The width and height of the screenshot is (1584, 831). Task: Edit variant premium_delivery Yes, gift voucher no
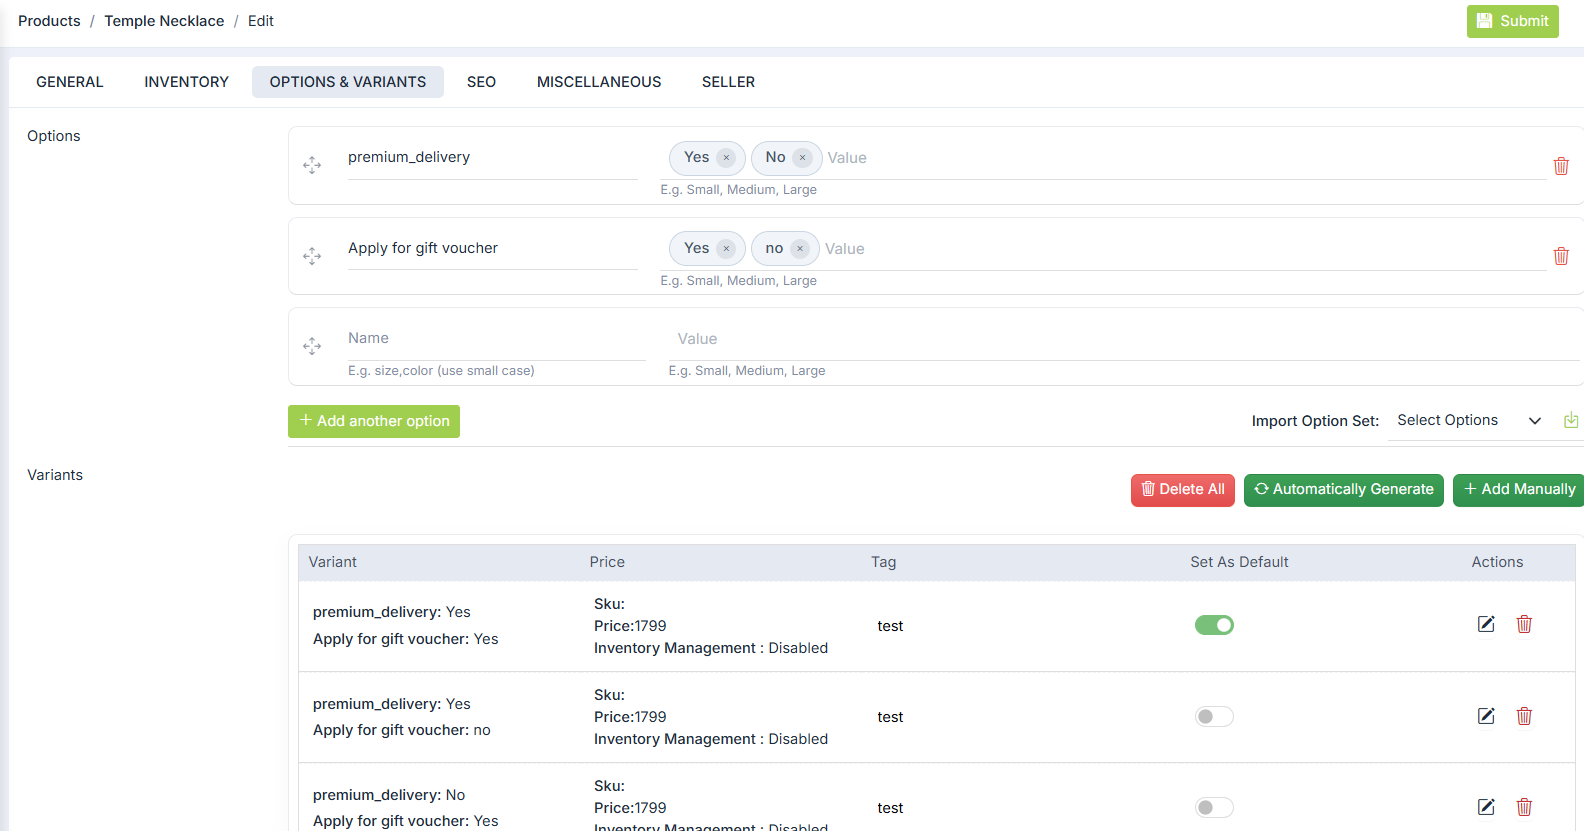[1486, 716]
